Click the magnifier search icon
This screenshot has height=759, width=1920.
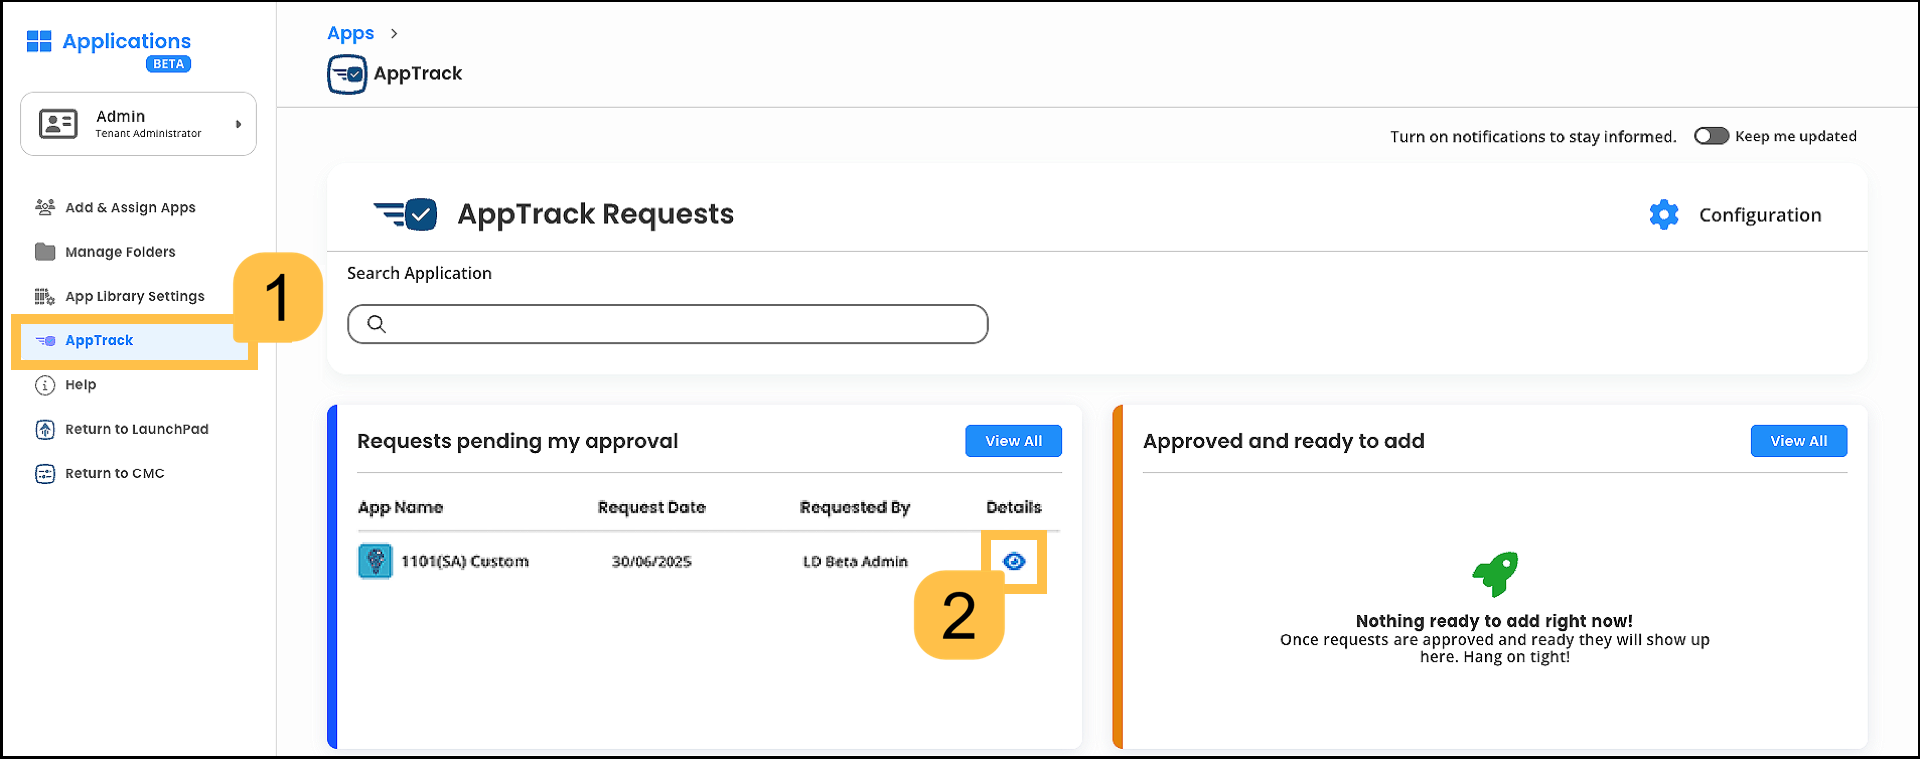pyautogui.click(x=376, y=324)
